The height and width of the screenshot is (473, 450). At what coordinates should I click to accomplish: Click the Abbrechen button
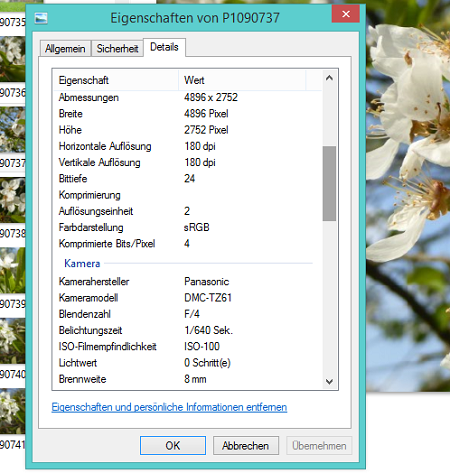click(x=246, y=445)
